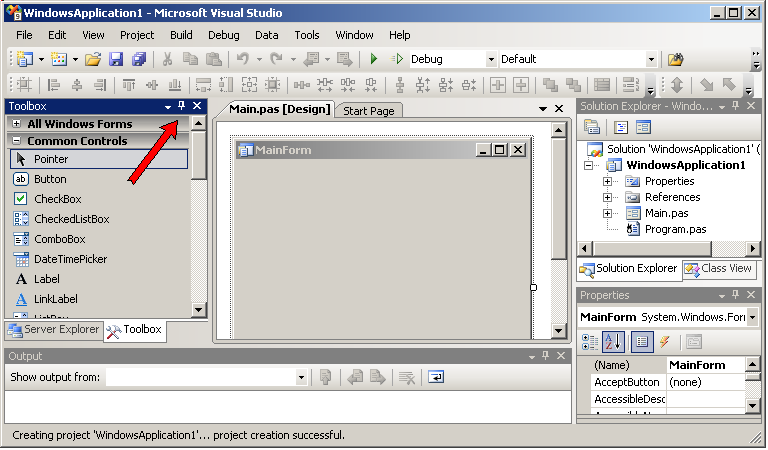
Task: Click the Open File toolbar icon
Action: (93, 60)
